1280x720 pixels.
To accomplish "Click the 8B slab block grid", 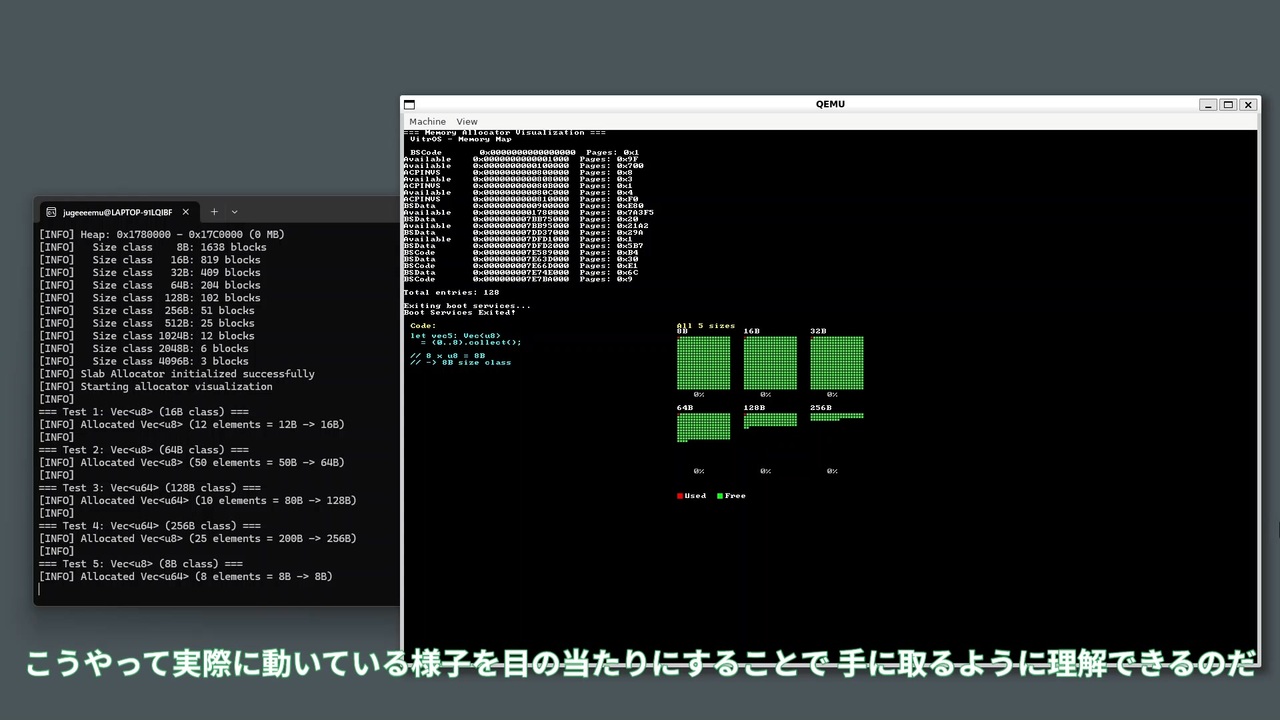I will [x=703, y=363].
